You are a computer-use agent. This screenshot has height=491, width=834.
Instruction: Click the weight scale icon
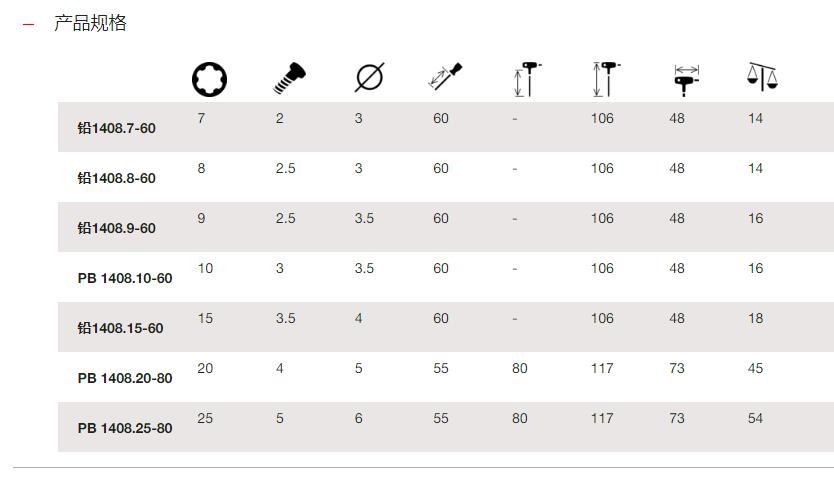click(762, 77)
